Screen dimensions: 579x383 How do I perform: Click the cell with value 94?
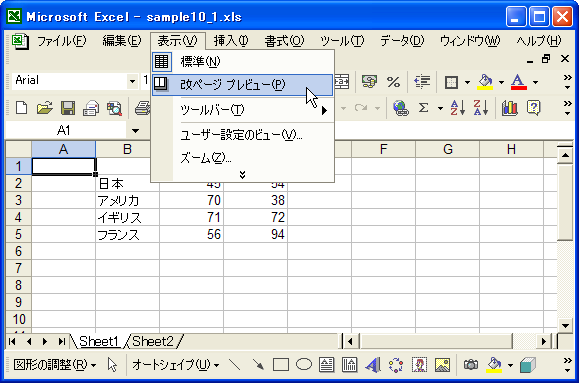[x=256, y=235]
